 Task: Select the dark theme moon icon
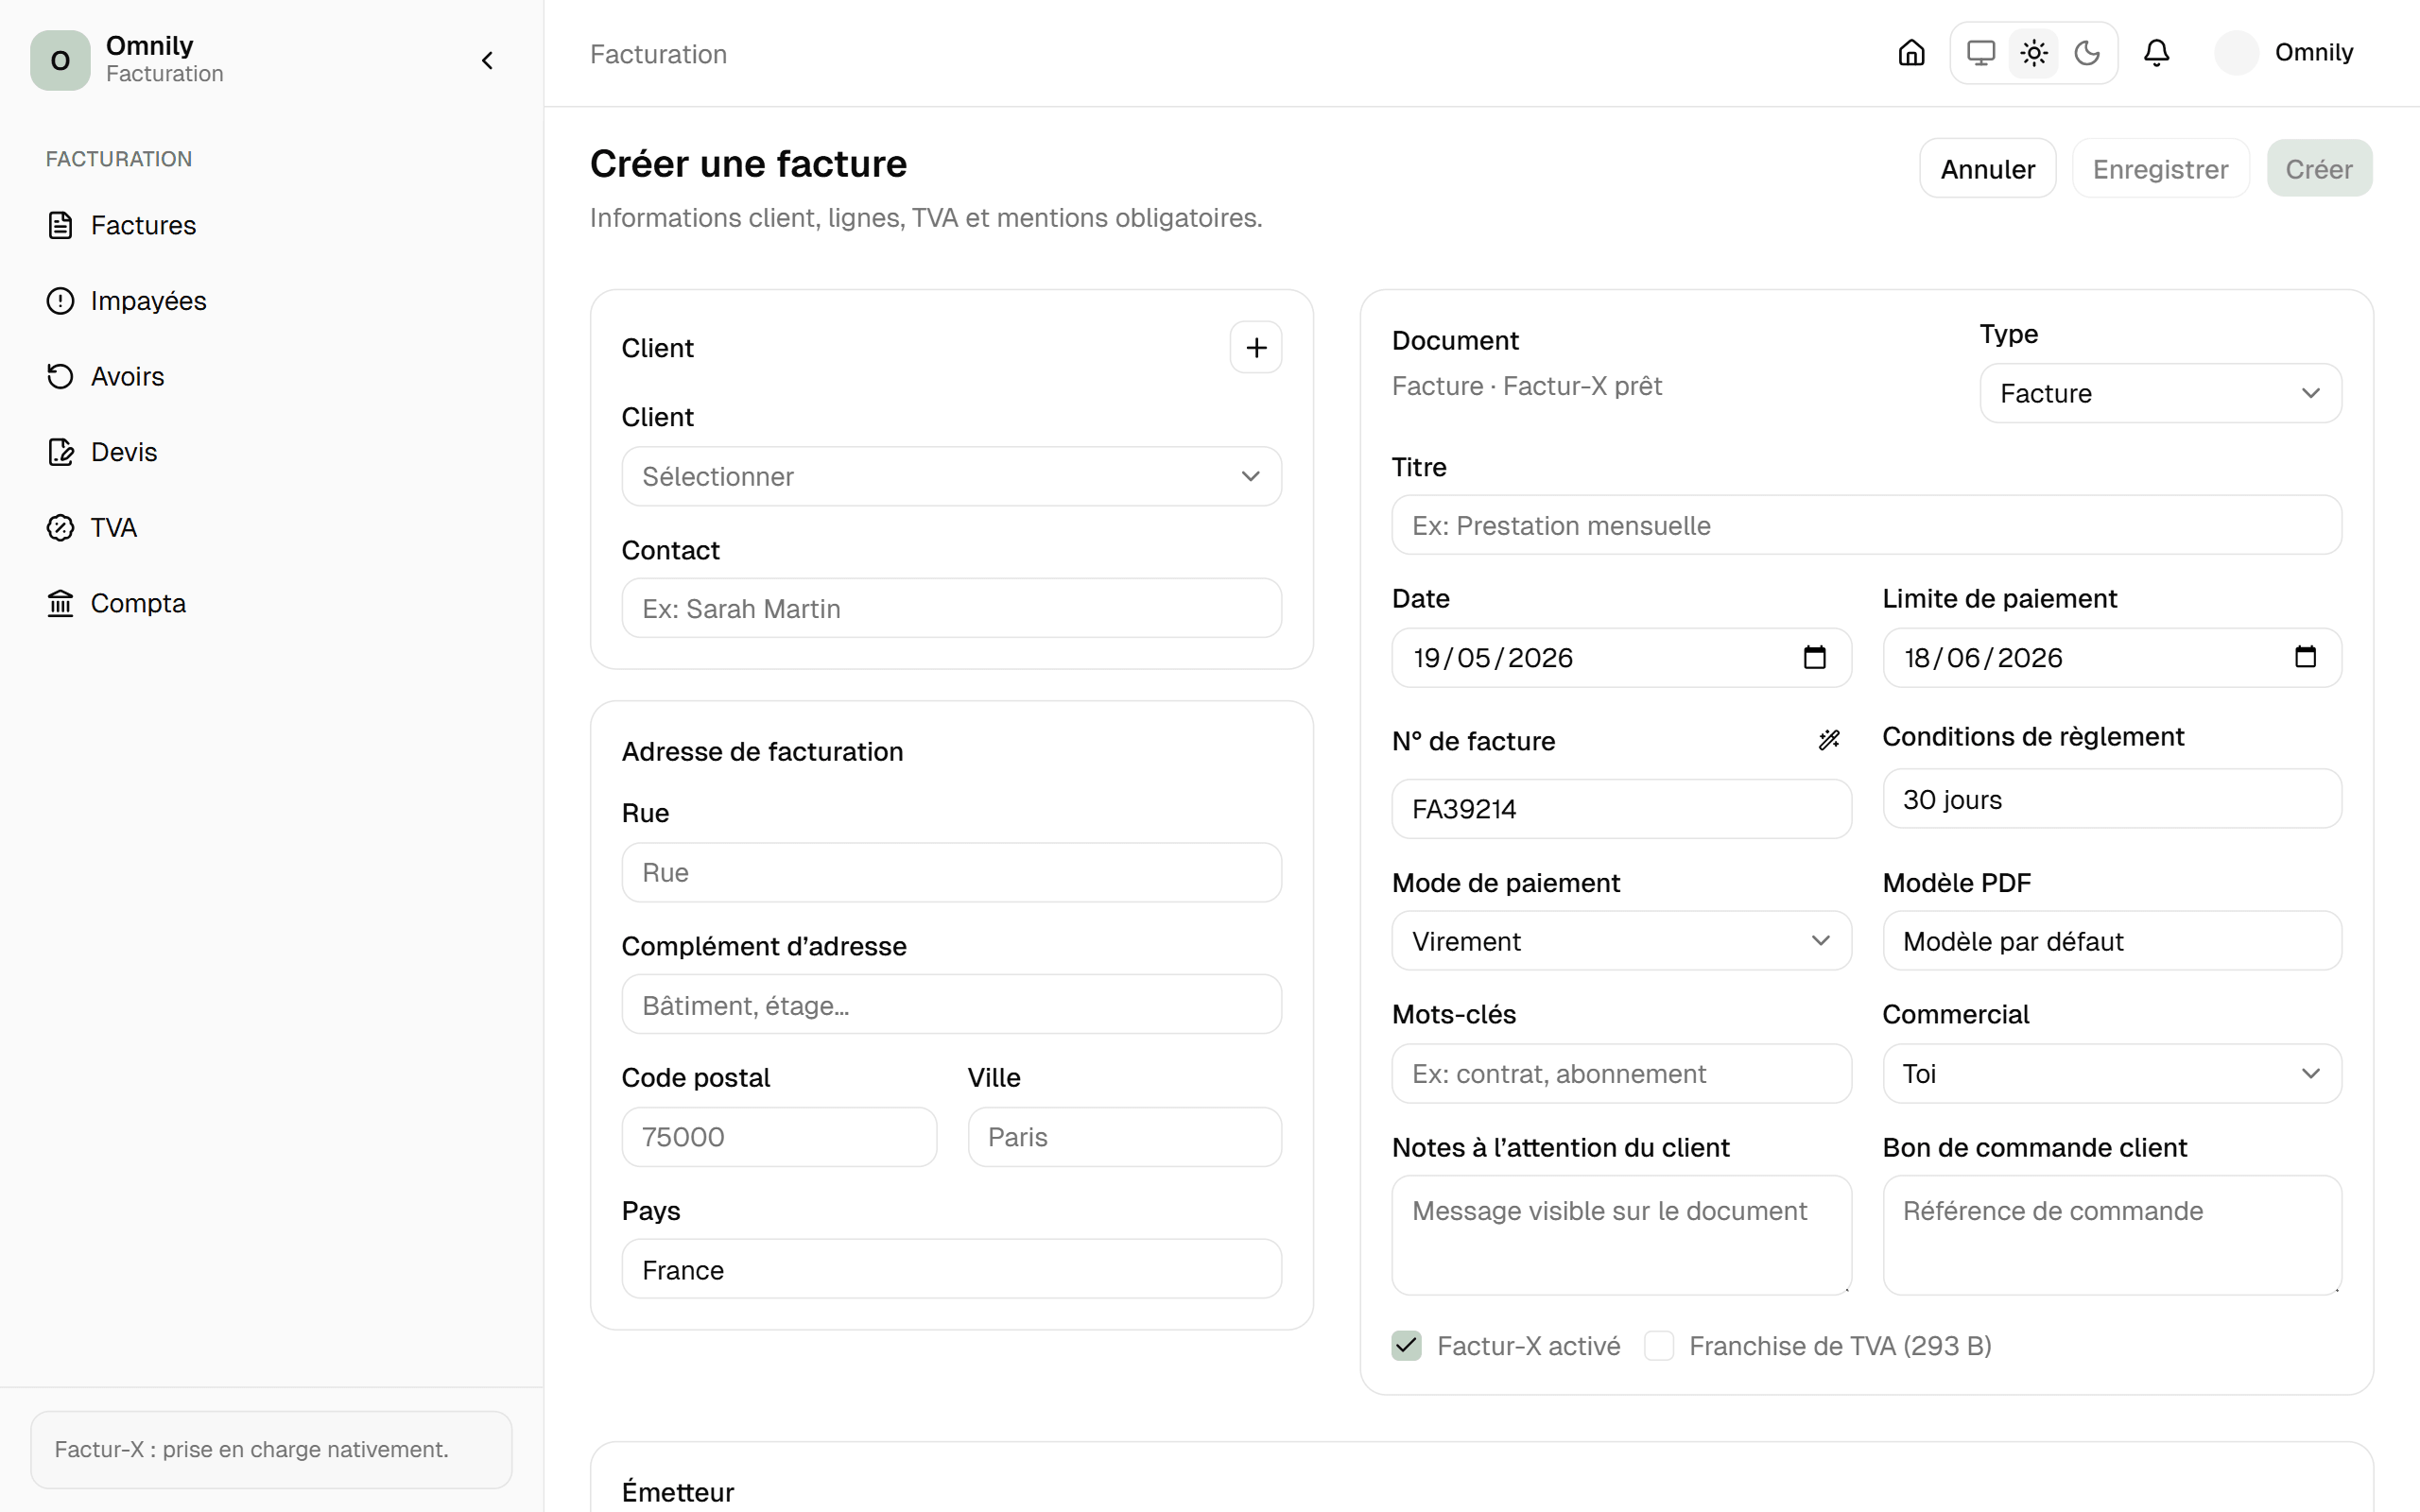pos(2087,53)
